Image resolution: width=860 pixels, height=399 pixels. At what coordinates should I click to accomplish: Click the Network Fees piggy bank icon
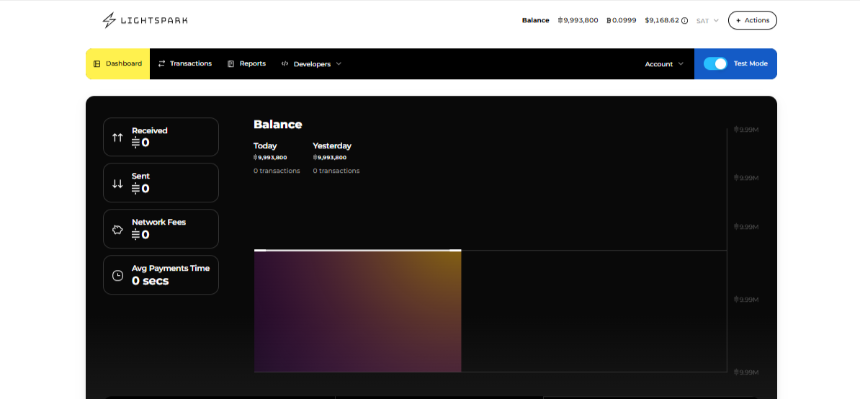point(117,230)
